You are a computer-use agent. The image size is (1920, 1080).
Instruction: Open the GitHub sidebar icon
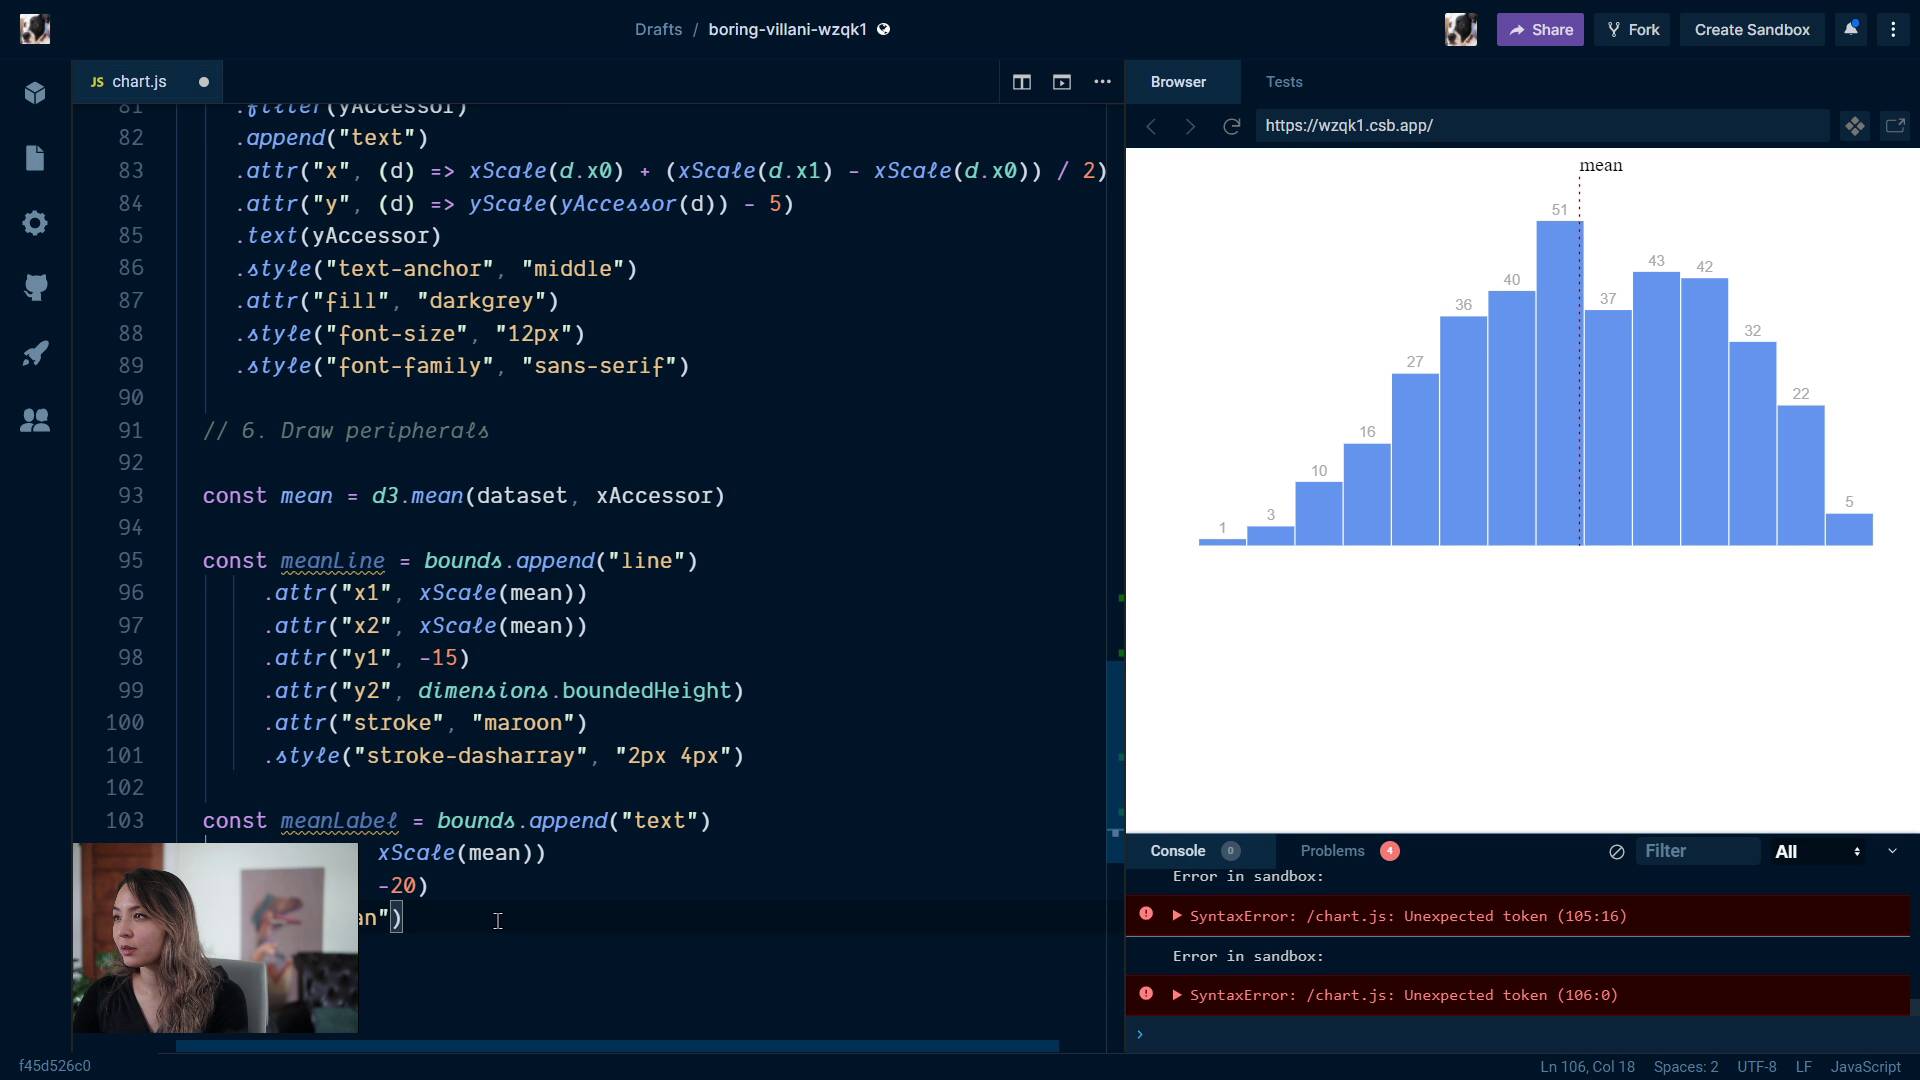(x=35, y=288)
